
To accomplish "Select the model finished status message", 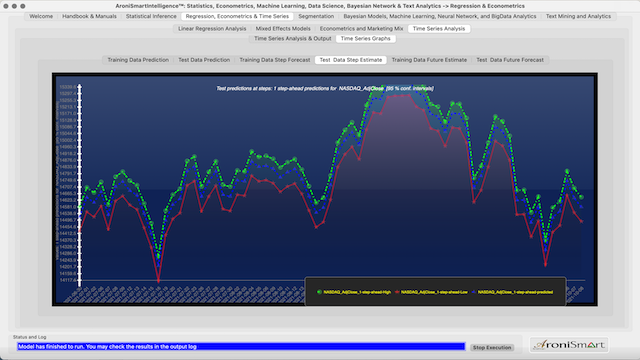I will 241,347.
